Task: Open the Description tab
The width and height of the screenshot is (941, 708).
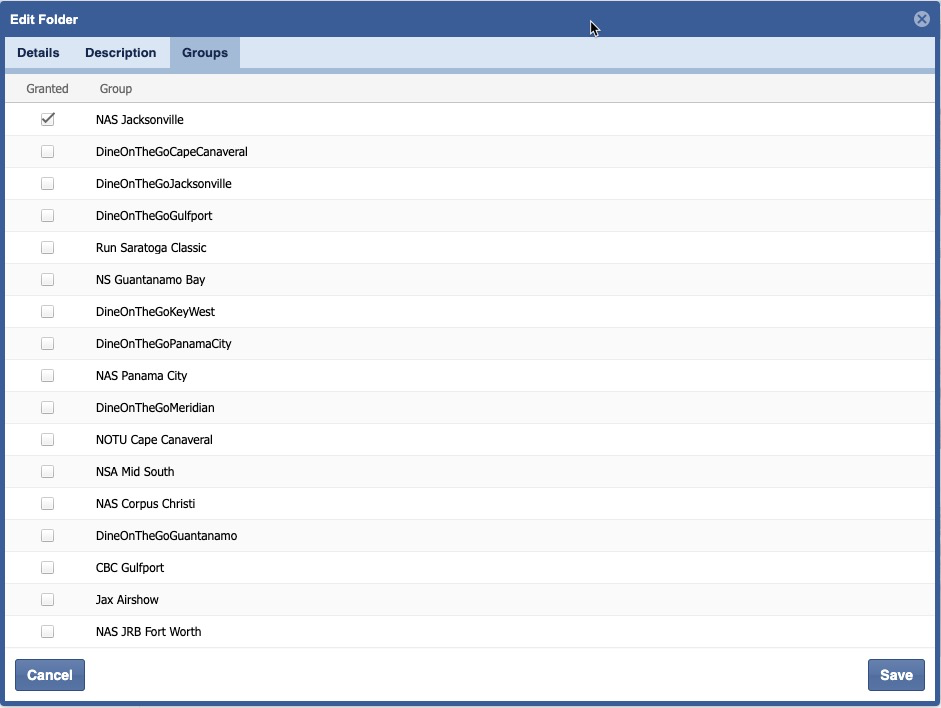Action: 120,53
